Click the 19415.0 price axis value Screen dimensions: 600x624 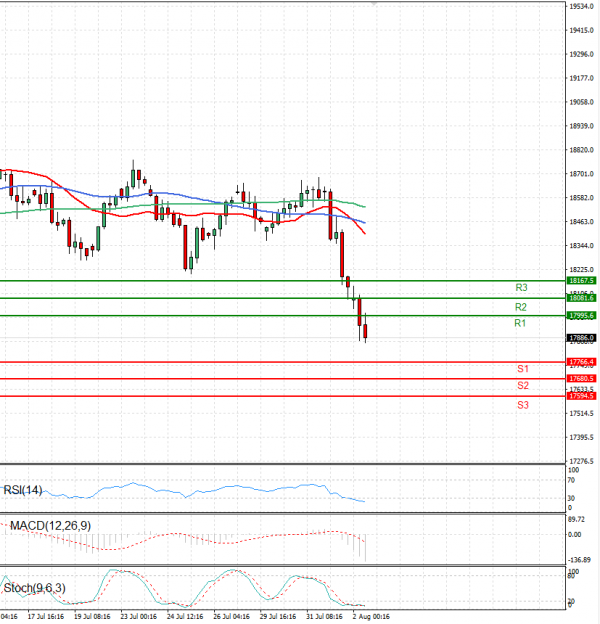582,30
